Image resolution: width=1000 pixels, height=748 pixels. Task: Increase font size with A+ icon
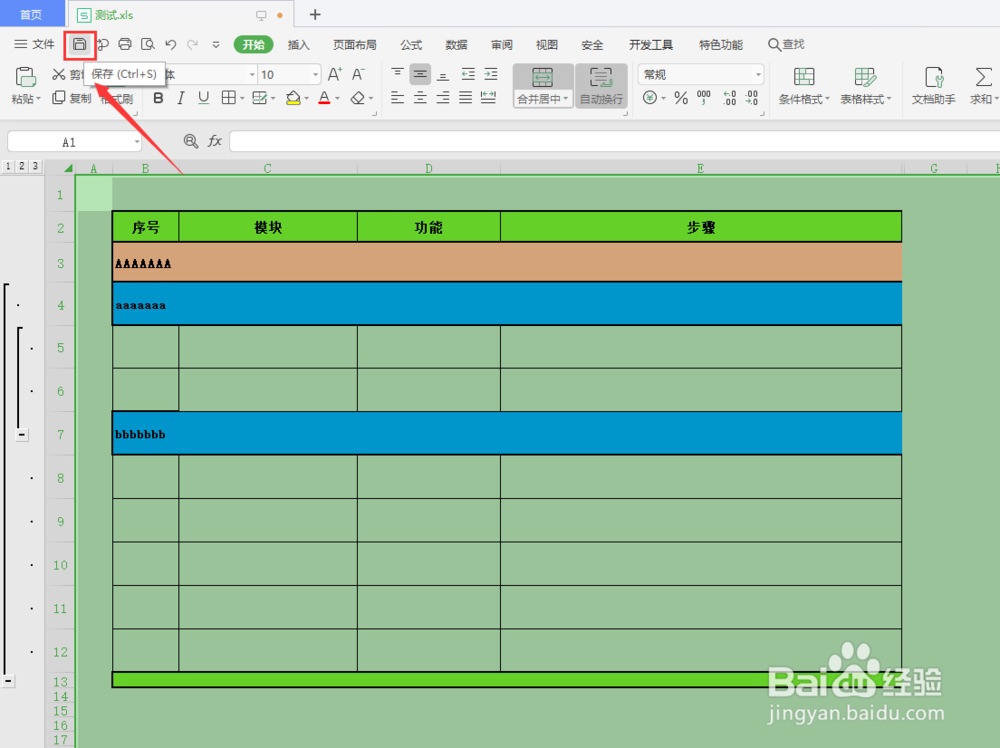(x=335, y=74)
